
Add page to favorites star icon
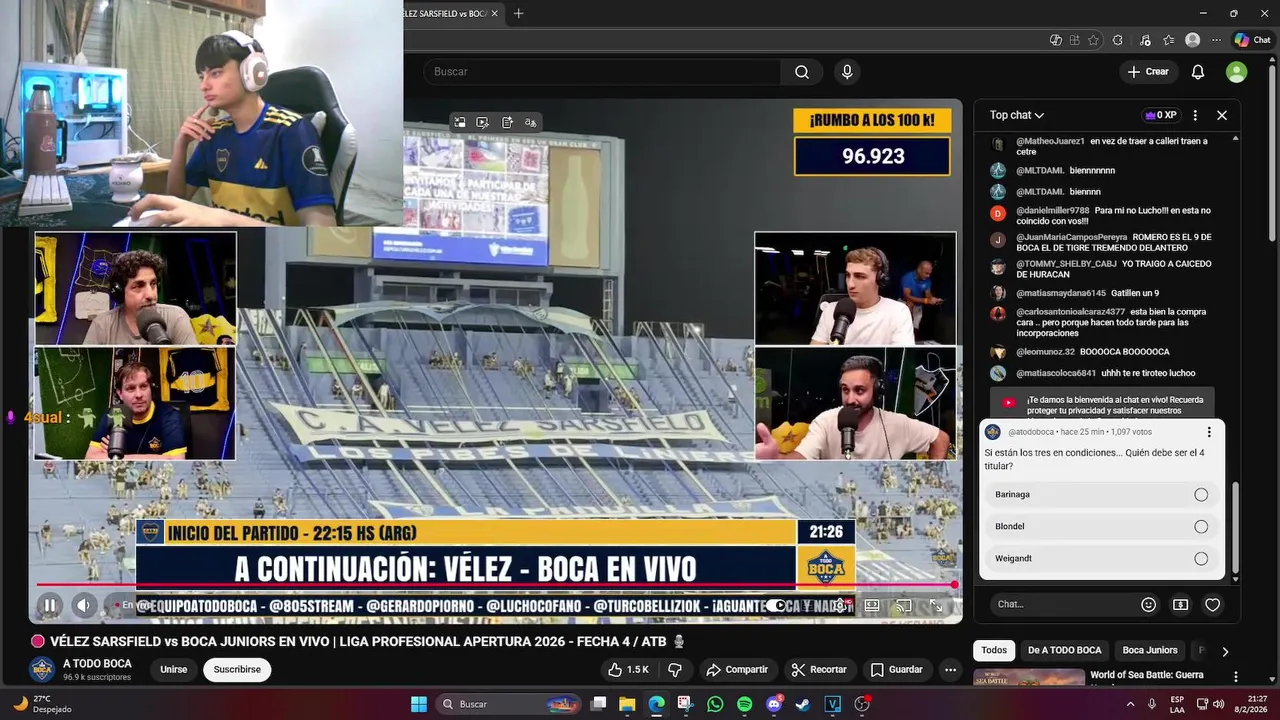pyautogui.click(x=1093, y=40)
